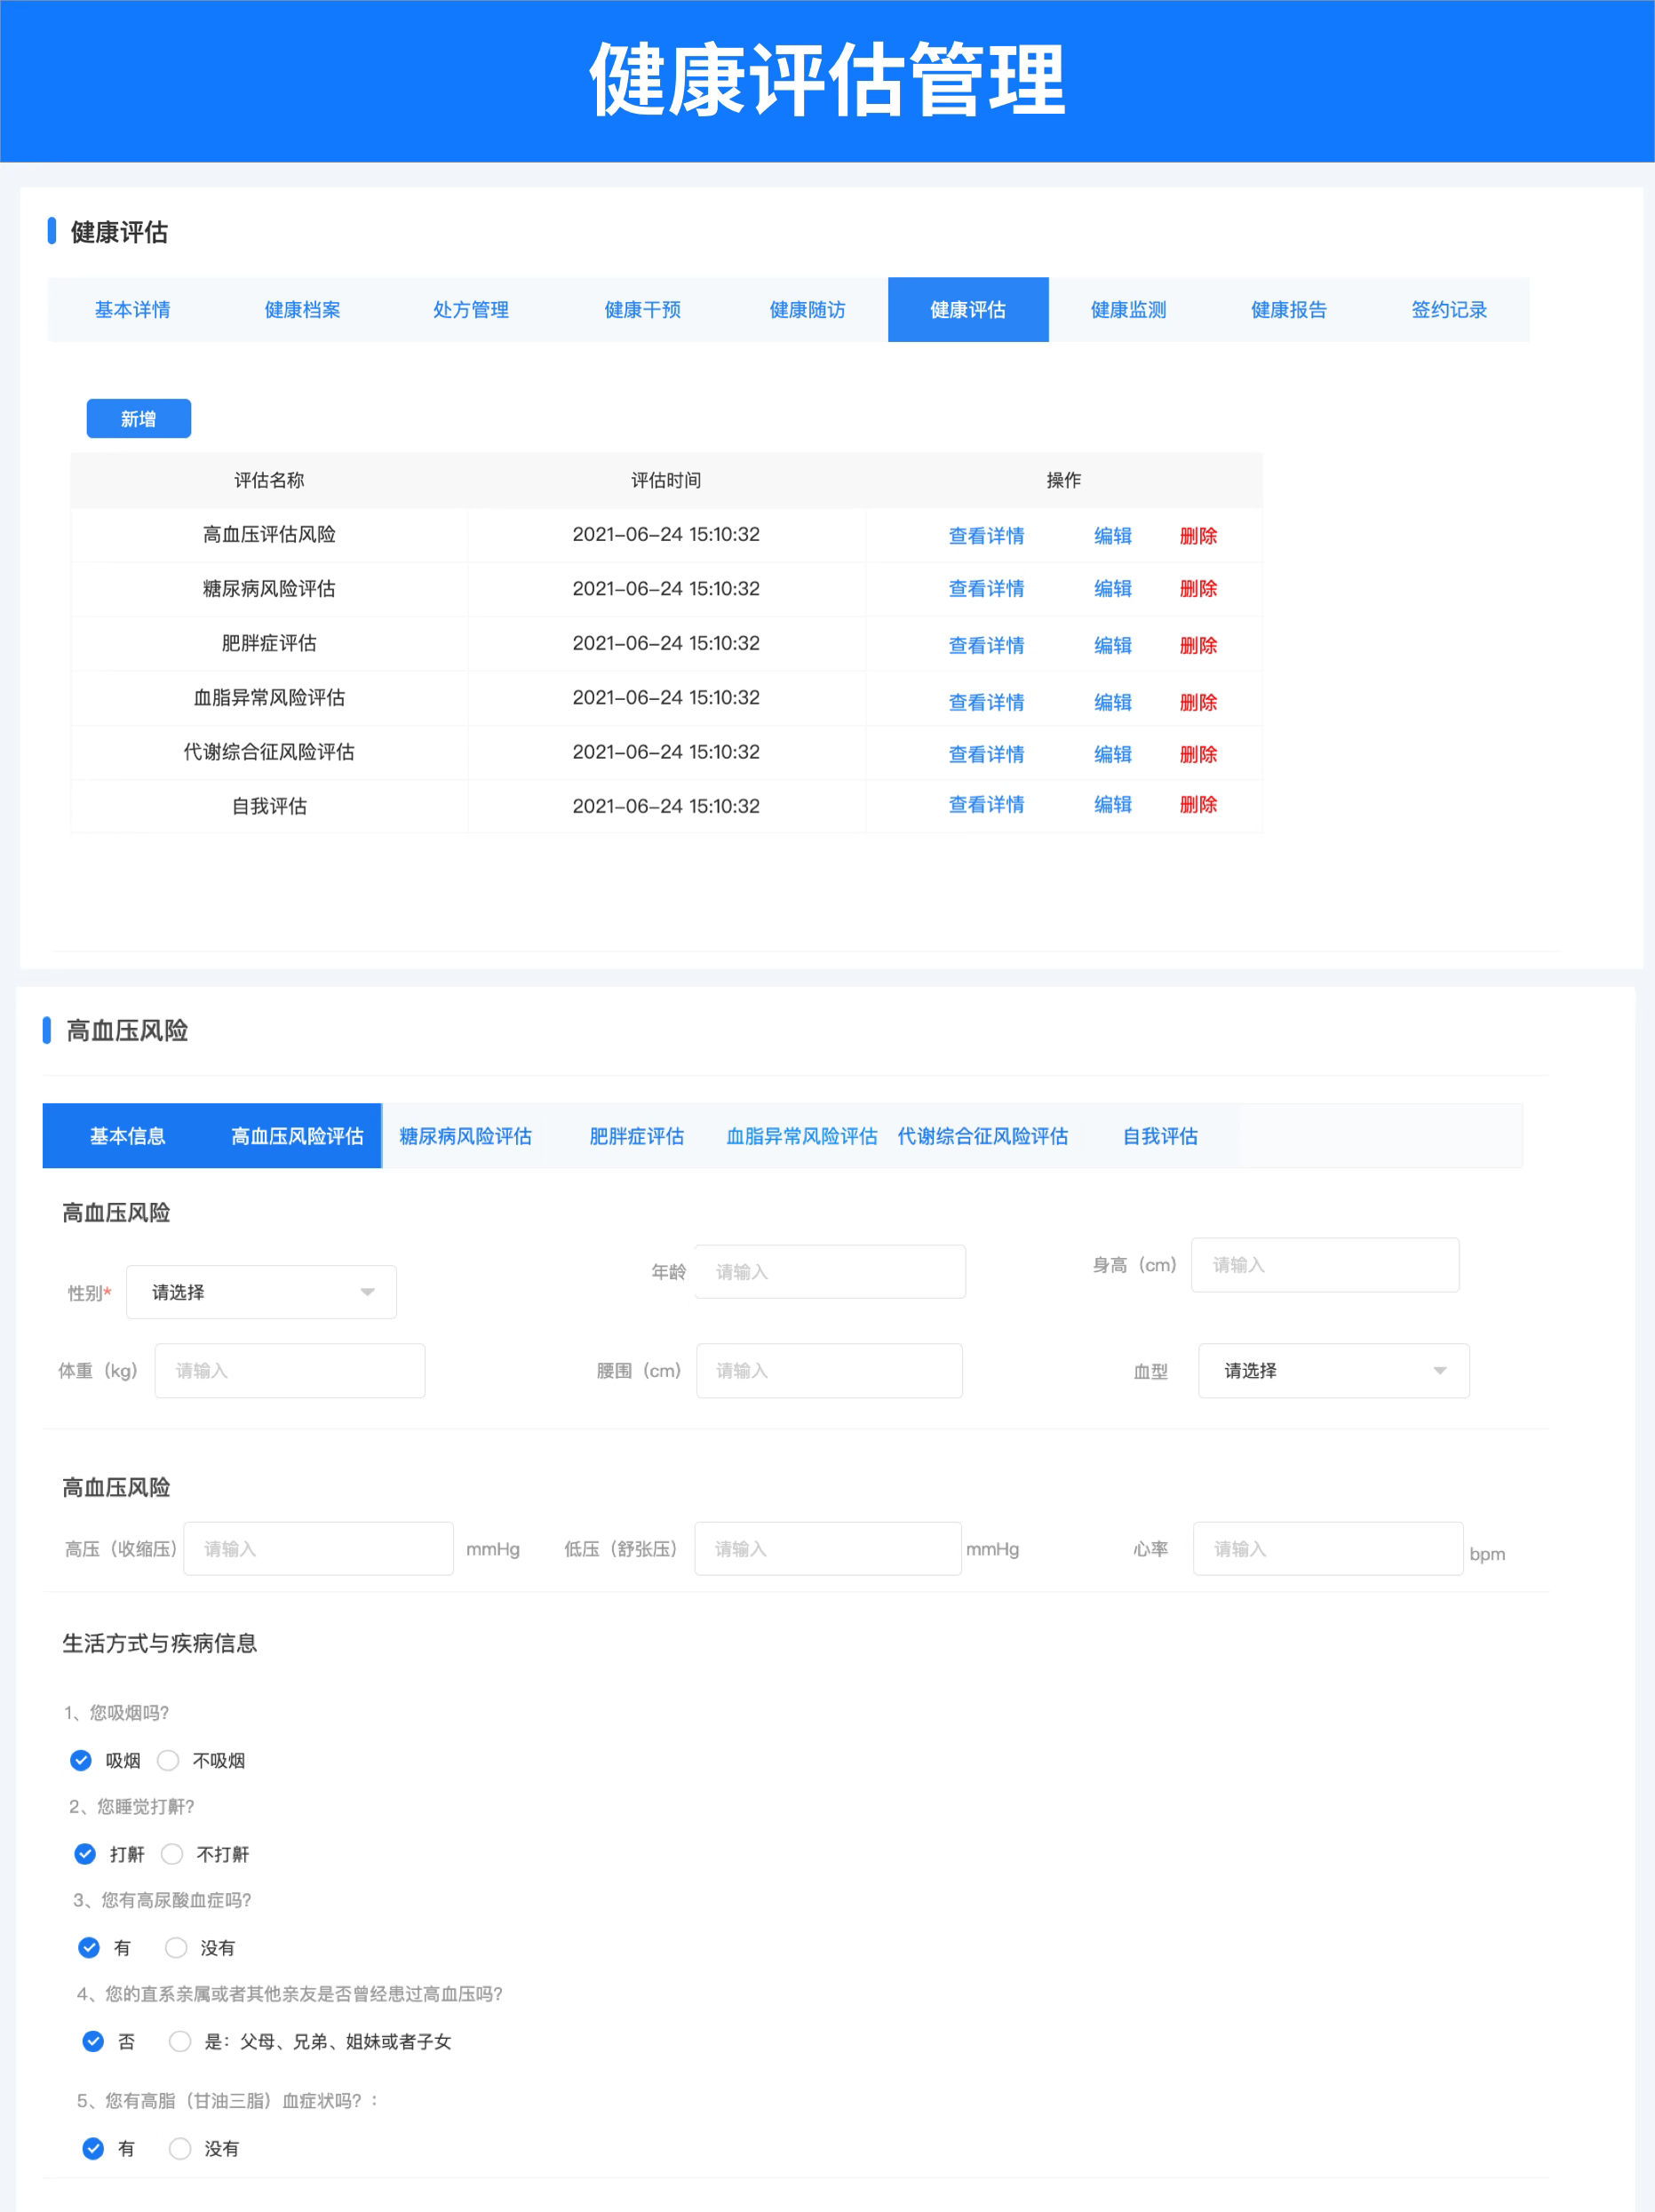The image size is (1655, 2212).
Task: Delete the 糖尿病风险评估 row
Action: tap(1198, 589)
